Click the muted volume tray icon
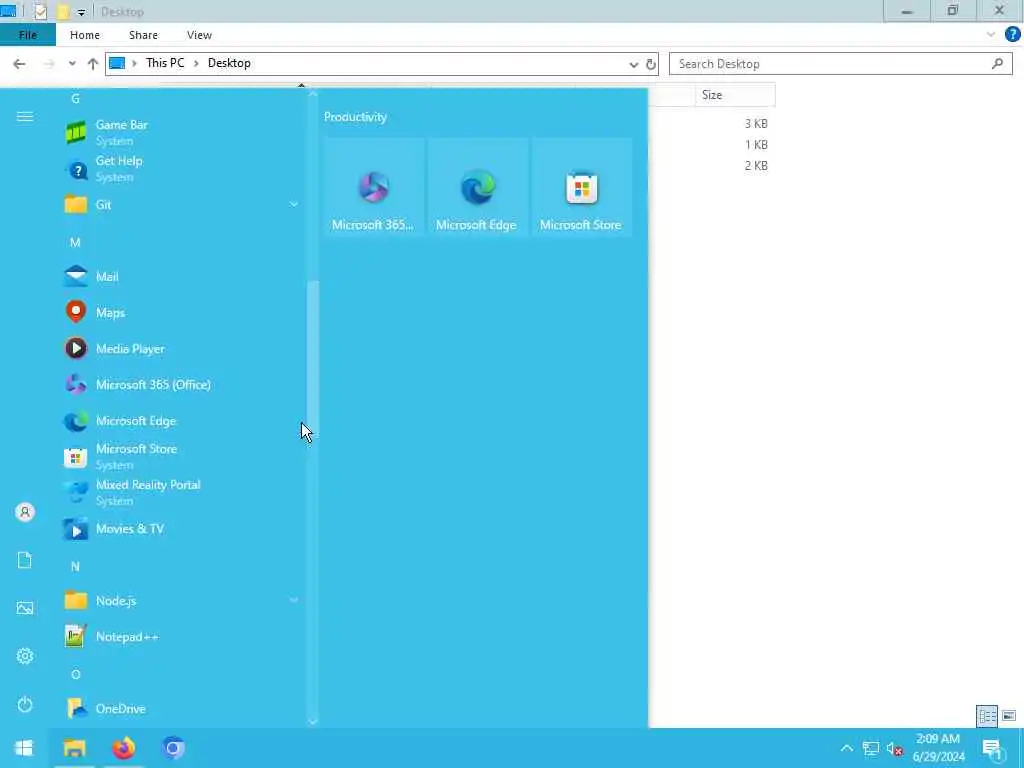 click(x=895, y=748)
